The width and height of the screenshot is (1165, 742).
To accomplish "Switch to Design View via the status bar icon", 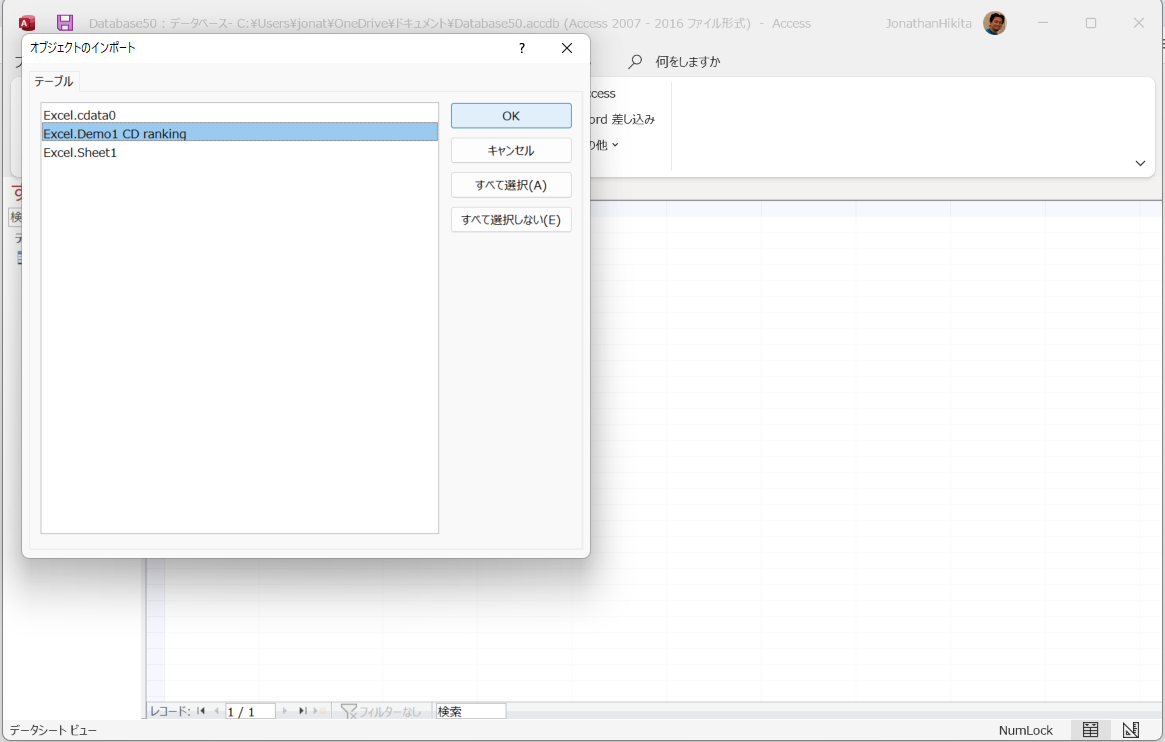I will 1131,730.
